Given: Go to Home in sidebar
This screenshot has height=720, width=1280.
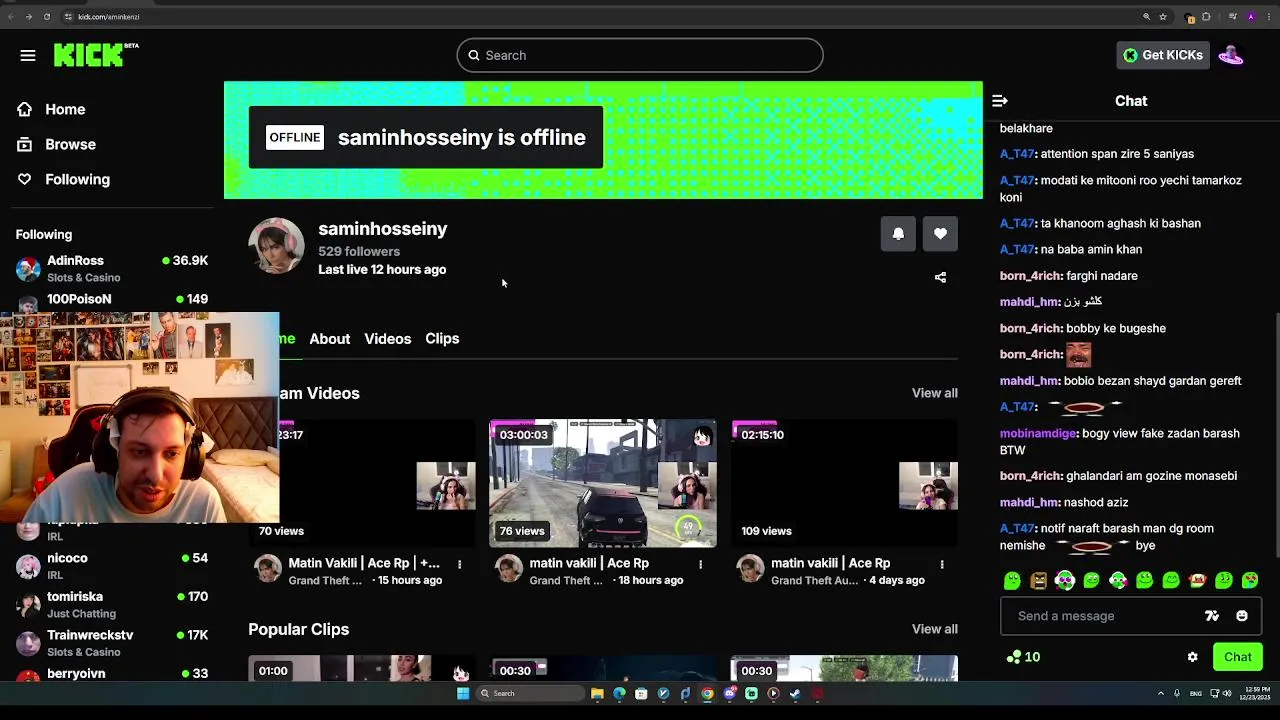Looking at the screenshot, I should pos(52,109).
